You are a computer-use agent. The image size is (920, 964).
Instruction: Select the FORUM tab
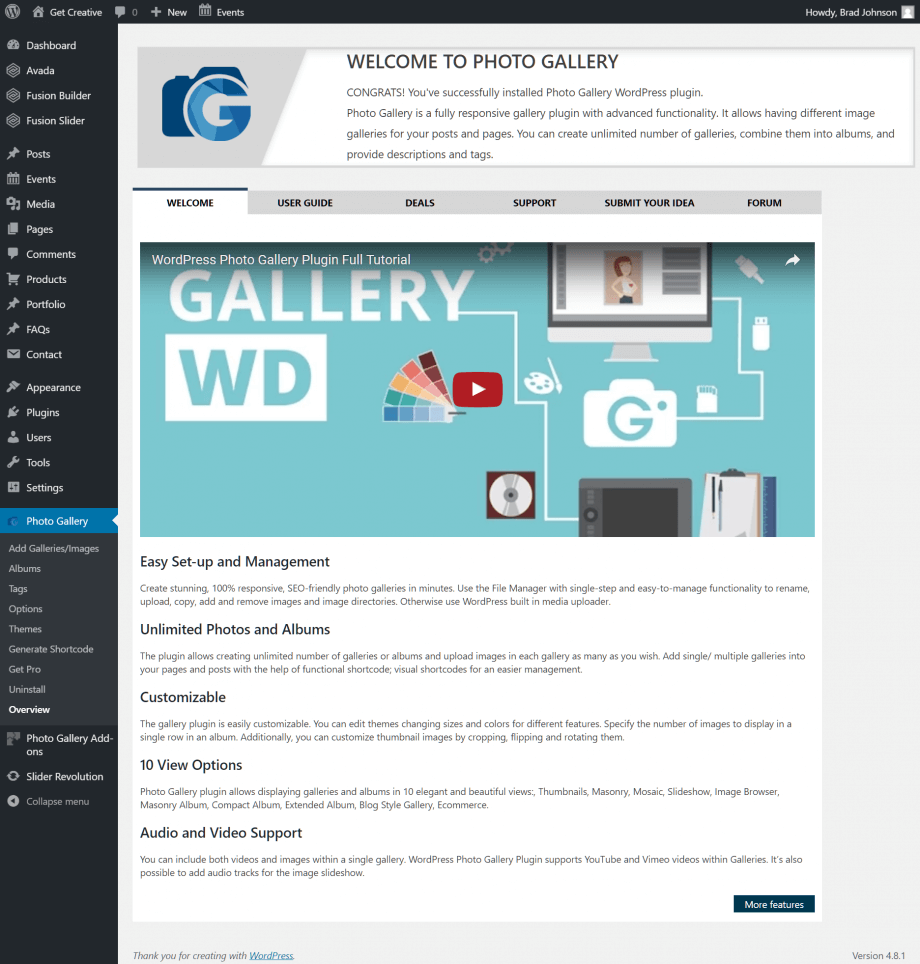point(763,202)
